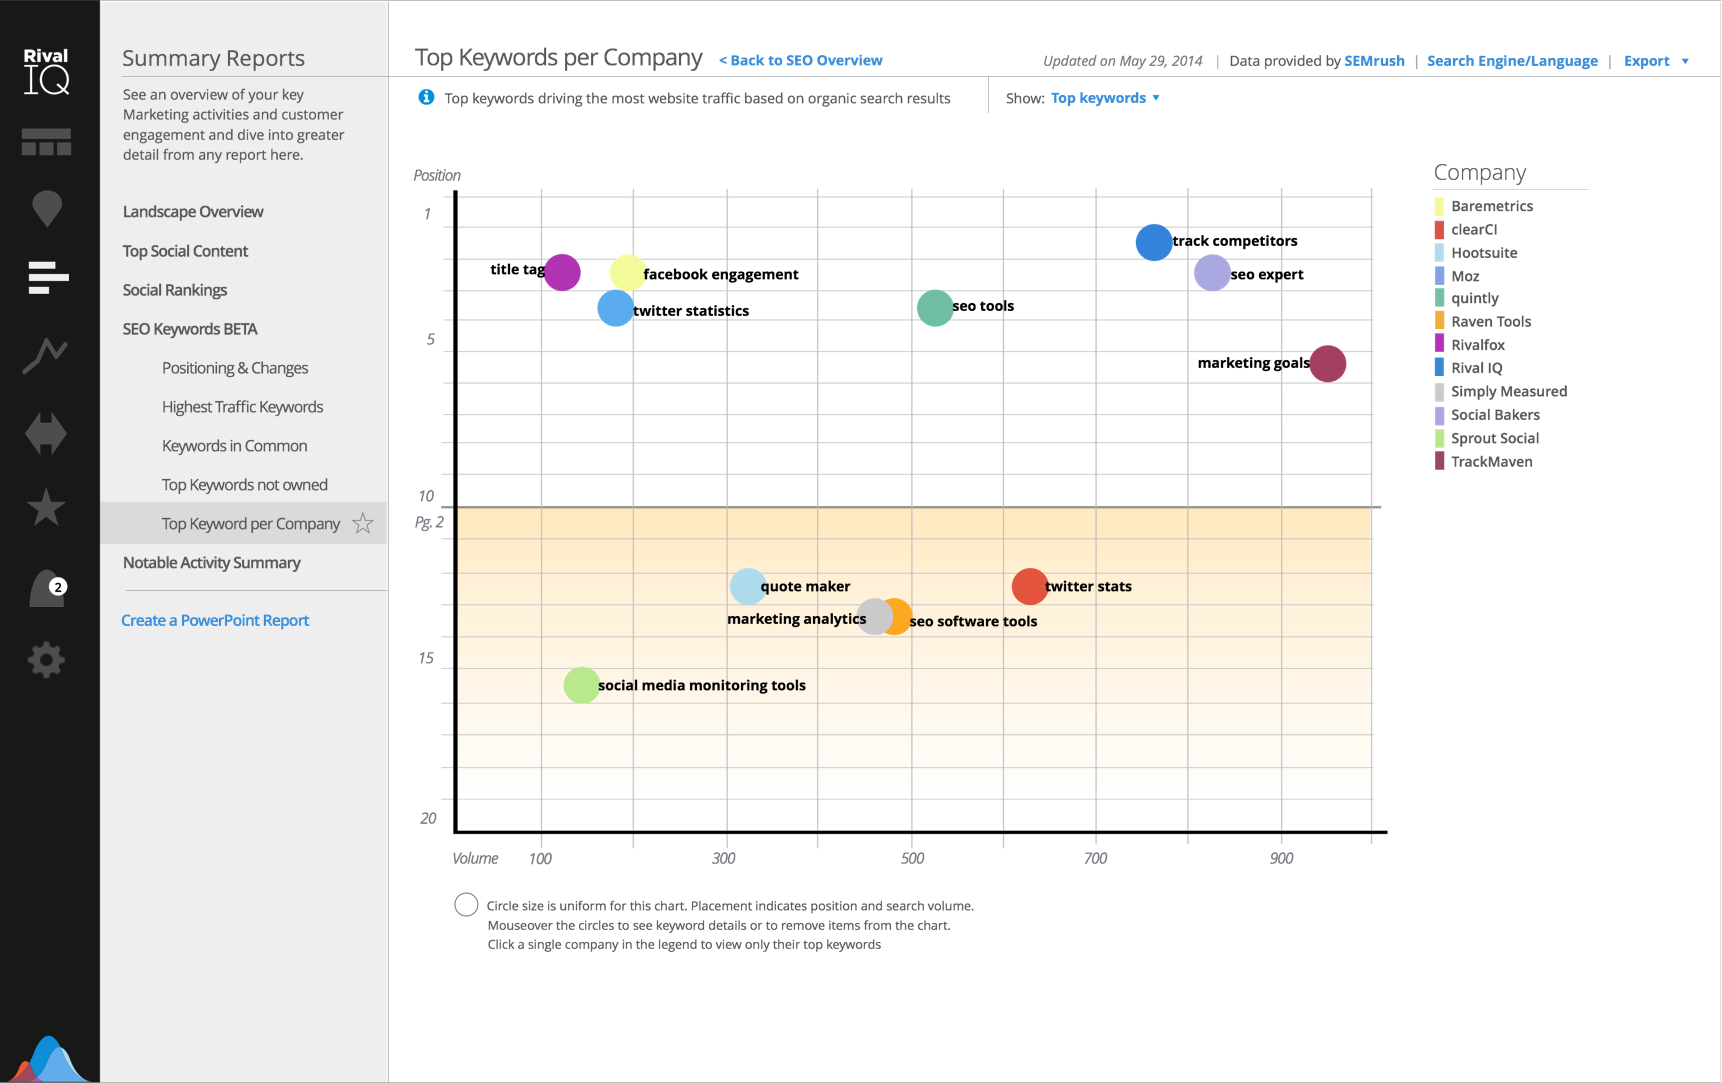Select Positioning & Changes submenu
The width and height of the screenshot is (1722, 1083).
235,368
